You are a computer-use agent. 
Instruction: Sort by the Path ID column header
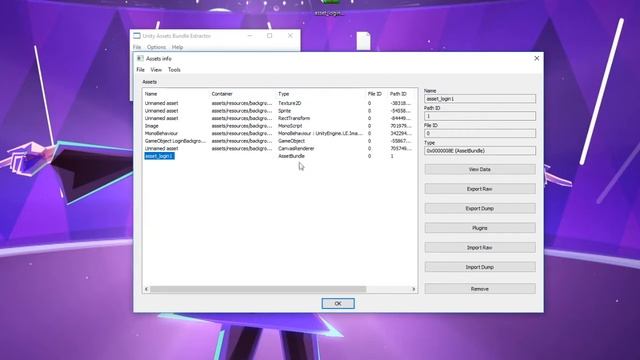(x=398, y=94)
